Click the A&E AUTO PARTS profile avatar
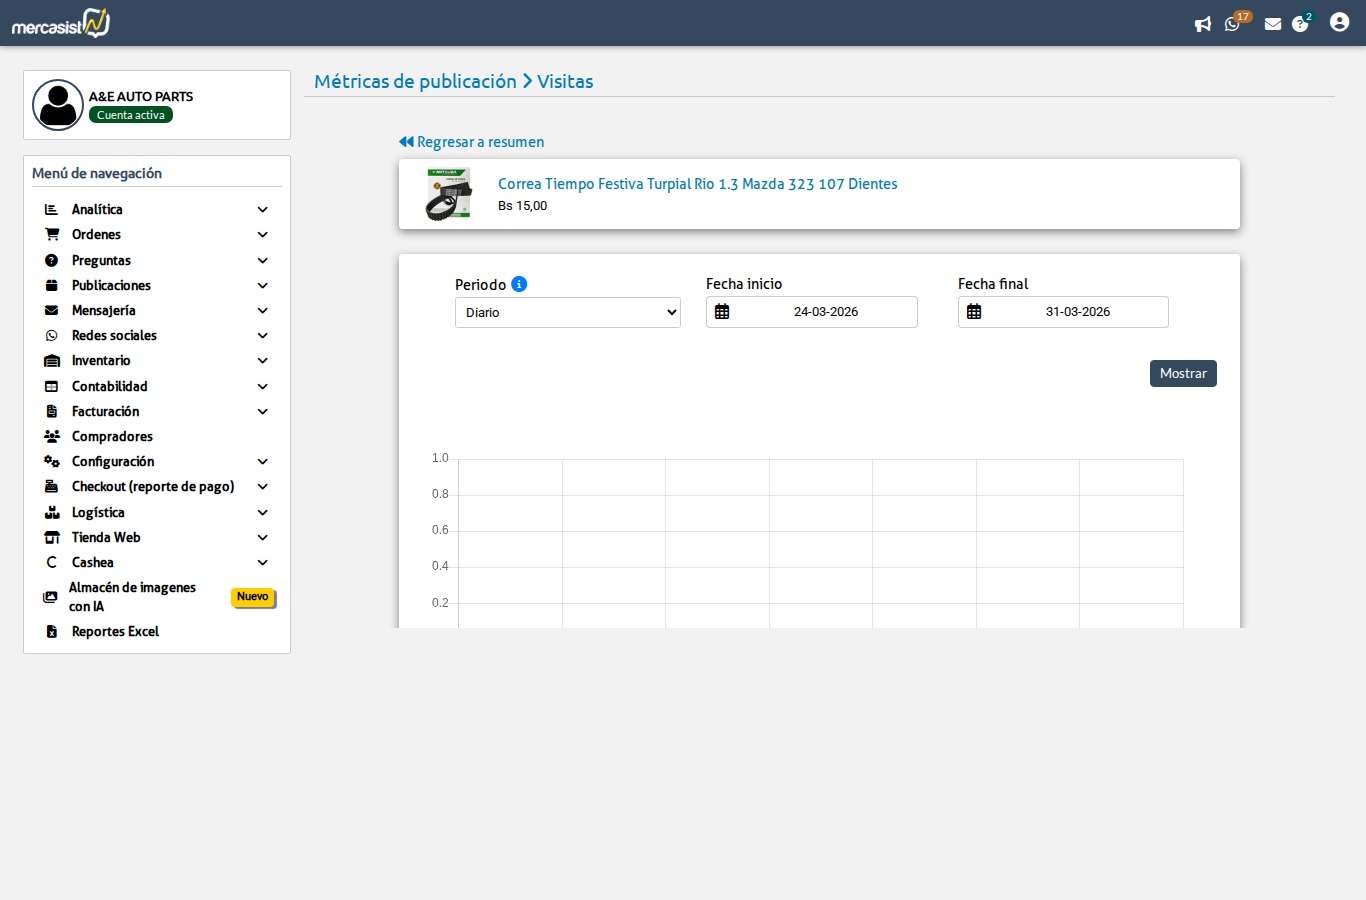The image size is (1366, 900). 58,105
